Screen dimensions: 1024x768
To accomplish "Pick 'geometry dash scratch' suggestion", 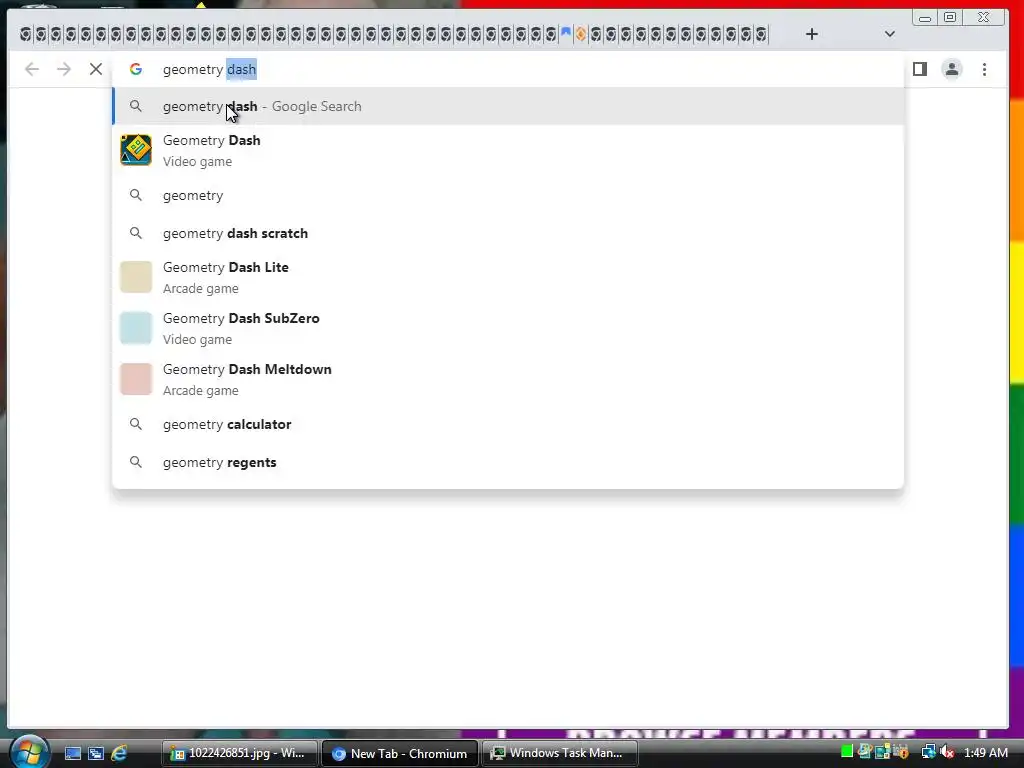I will point(508,233).
